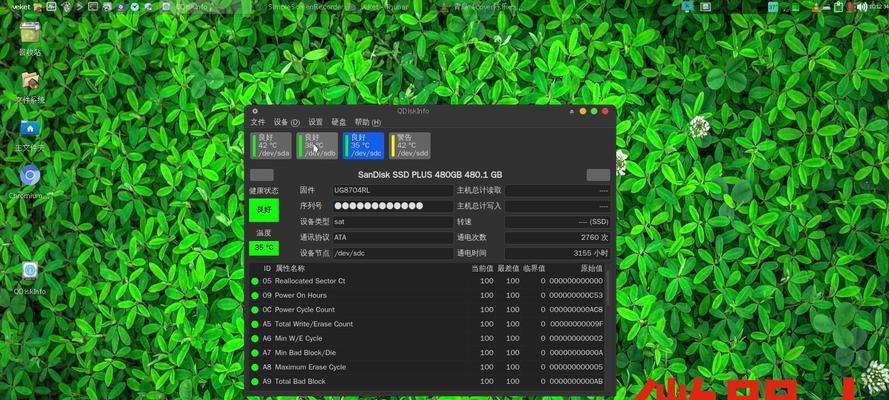Click the 转速 field showing (SSD)
This screenshot has height=400, width=889.
(558, 222)
